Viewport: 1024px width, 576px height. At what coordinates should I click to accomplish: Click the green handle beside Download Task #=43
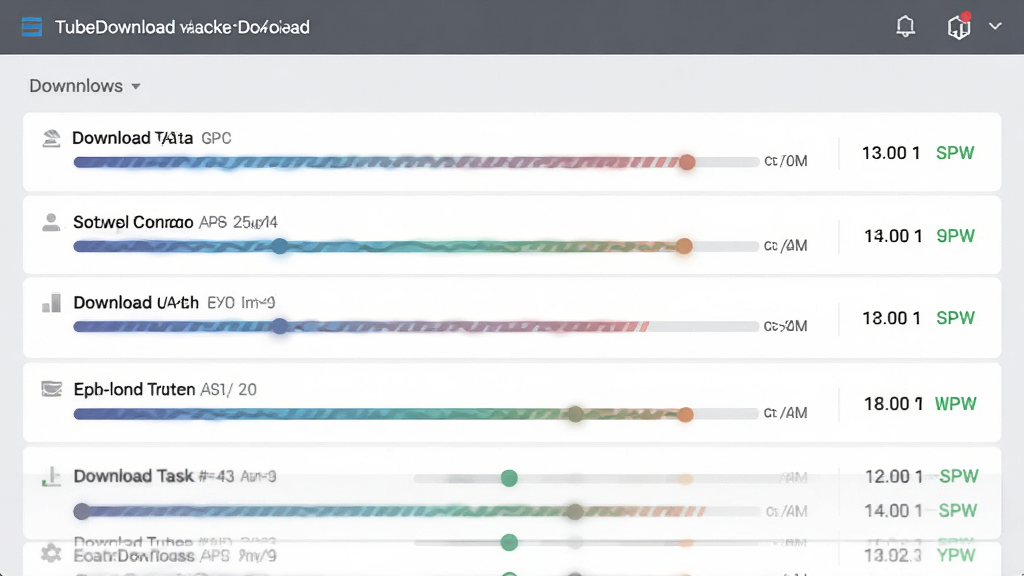[509, 478]
